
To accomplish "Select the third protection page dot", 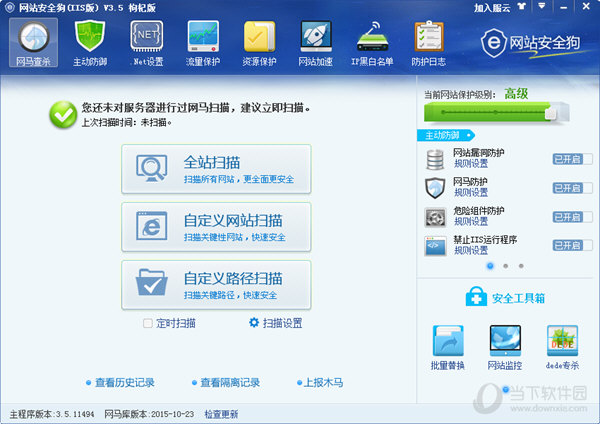I will 521,266.
